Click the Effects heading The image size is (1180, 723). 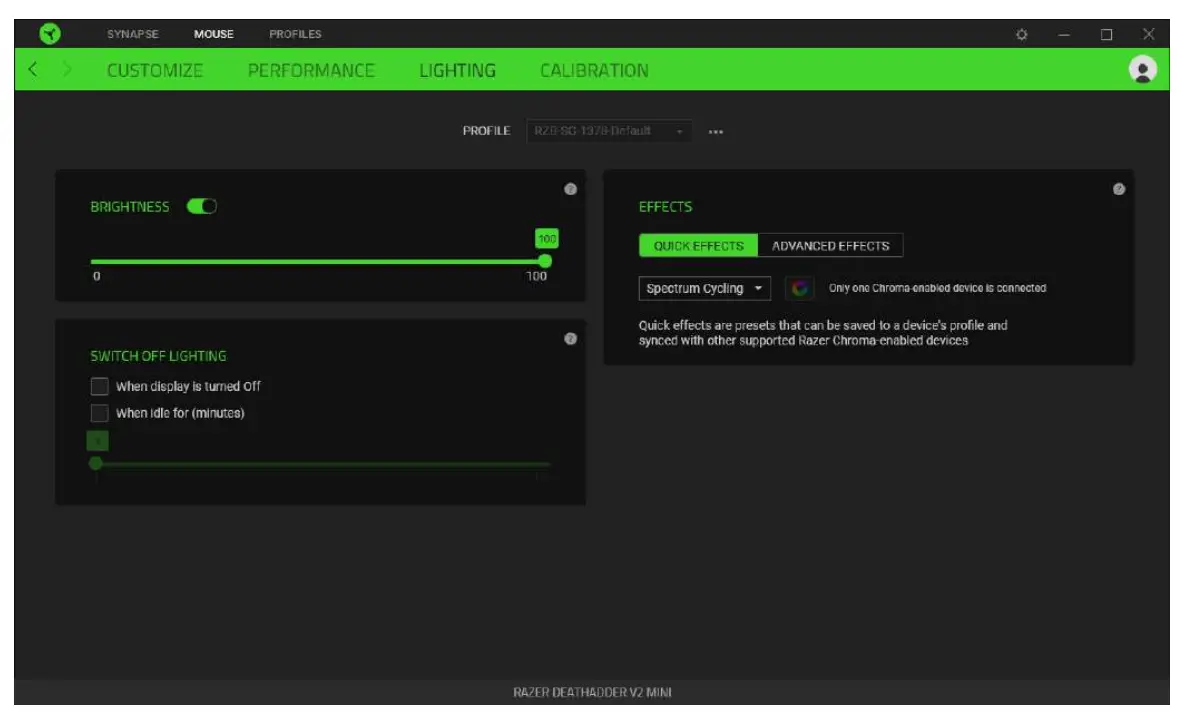pos(665,206)
